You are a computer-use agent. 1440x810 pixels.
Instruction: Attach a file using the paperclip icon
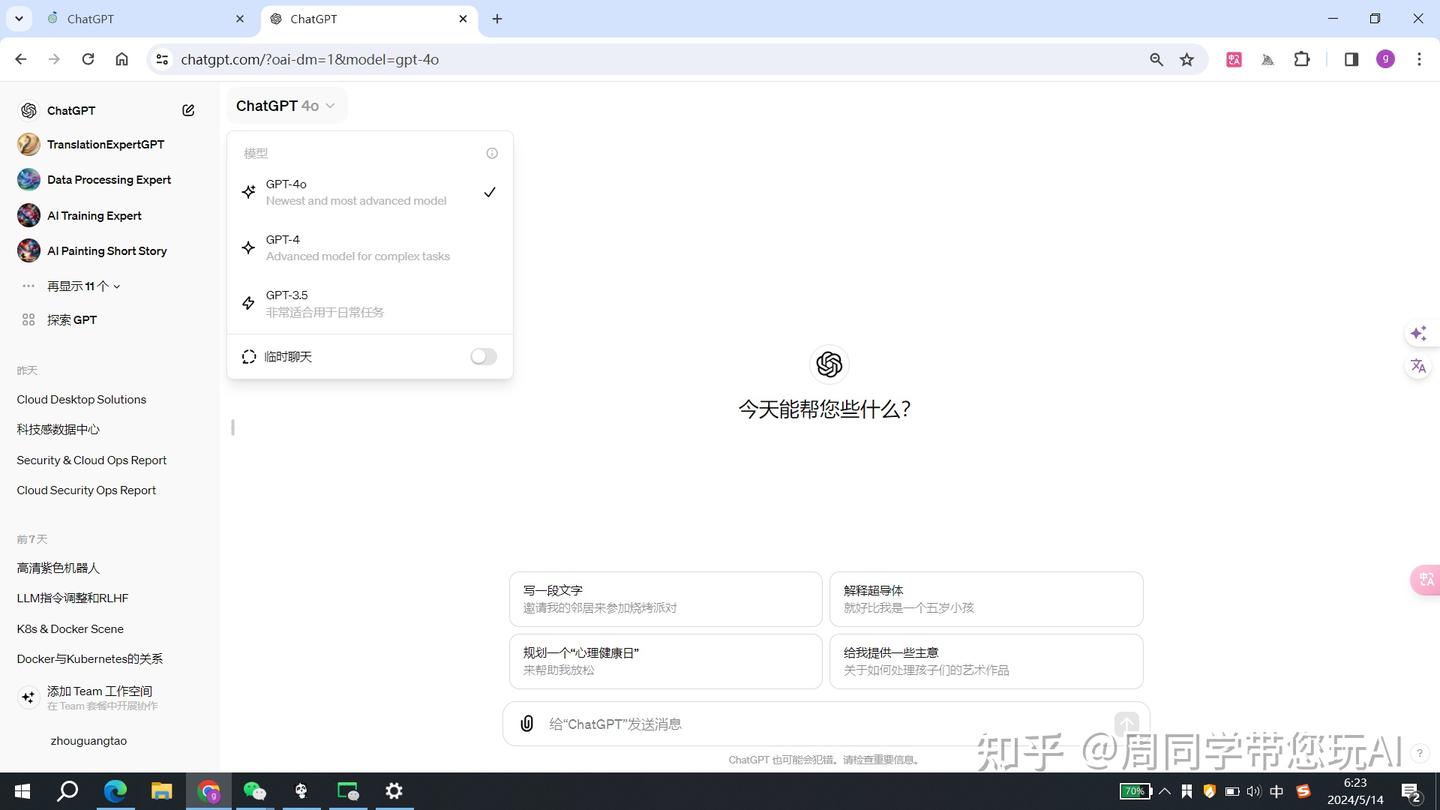point(526,723)
